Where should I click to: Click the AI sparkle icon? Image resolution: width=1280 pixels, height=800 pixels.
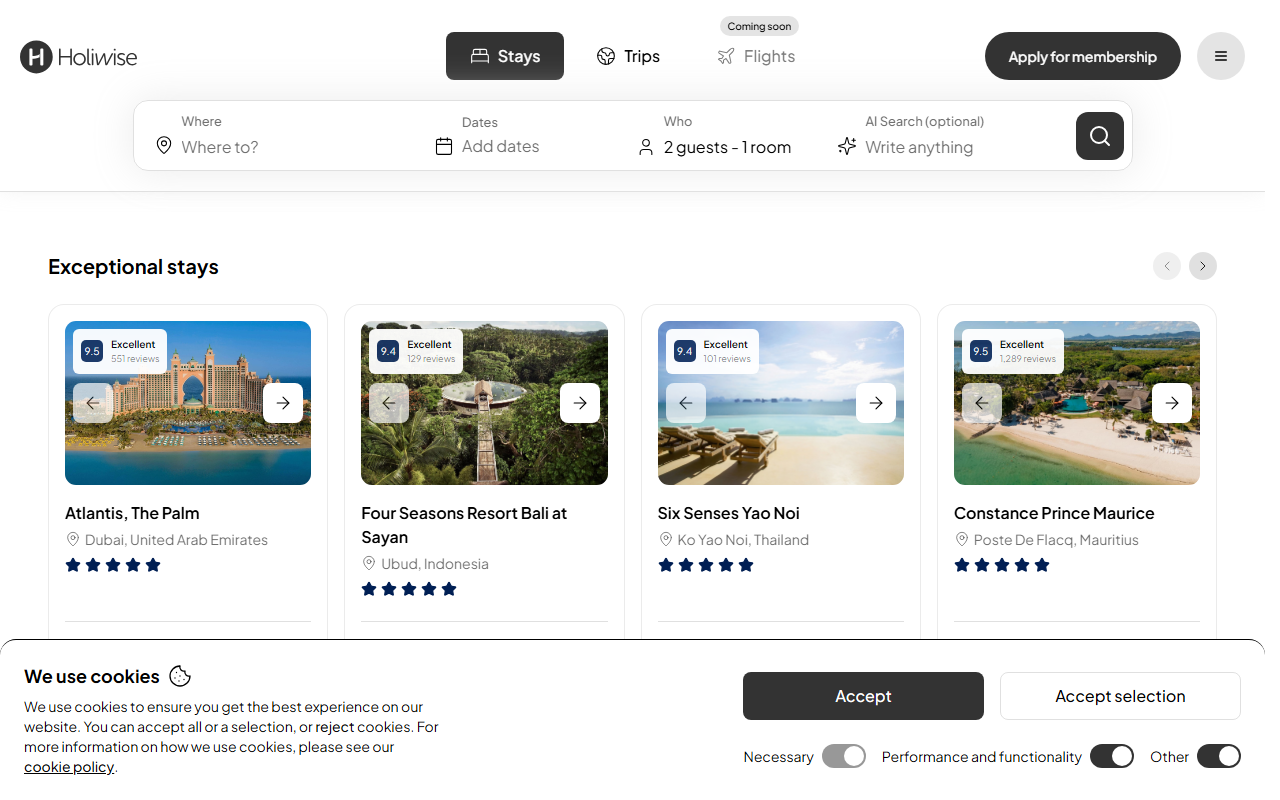[847, 146]
